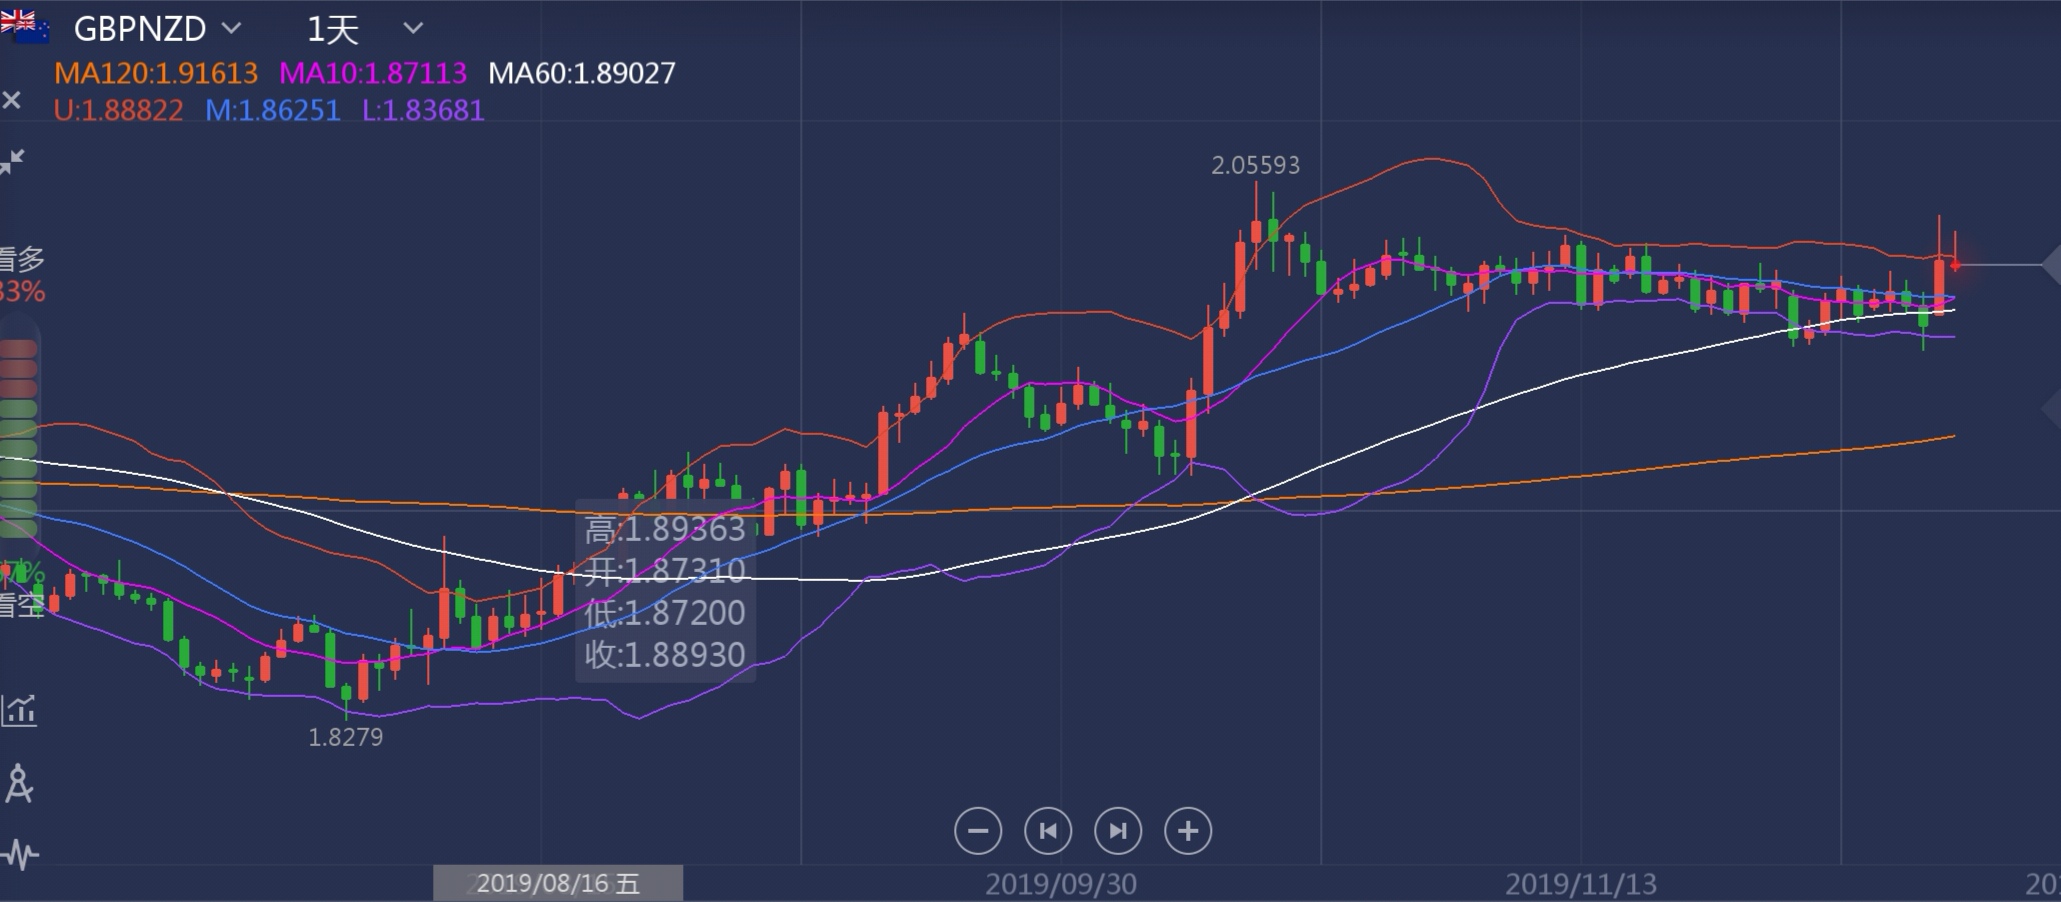This screenshot has height=902, width=2061.
Task: Click the Bollinger lower band L:1.83681 value
Action: (423, 110)
